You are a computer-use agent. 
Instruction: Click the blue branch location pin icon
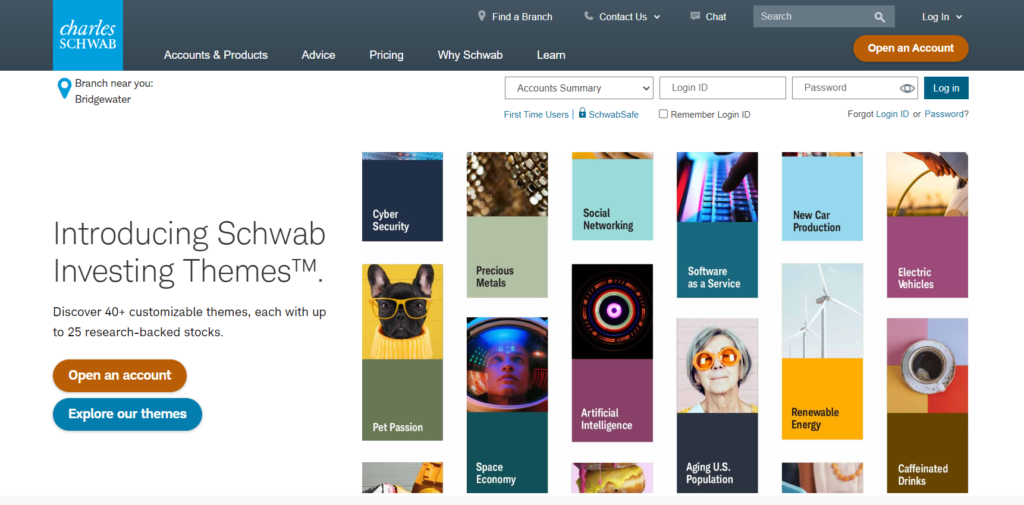pos(64,88)
